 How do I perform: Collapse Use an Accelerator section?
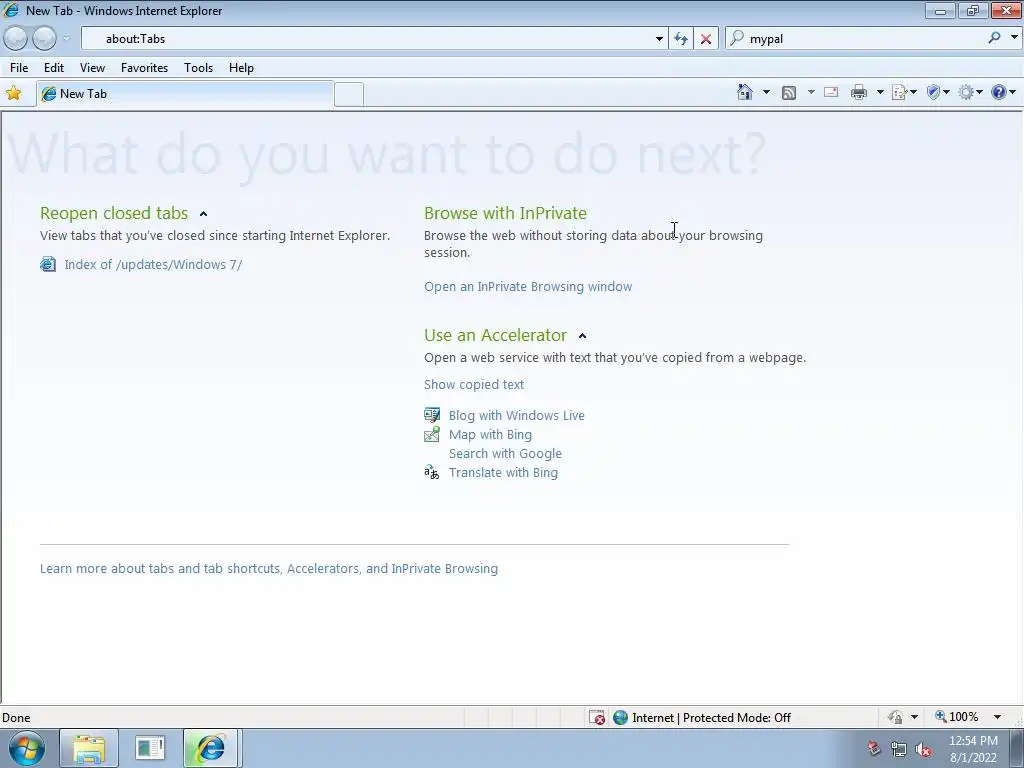click(x=583, y=336)
